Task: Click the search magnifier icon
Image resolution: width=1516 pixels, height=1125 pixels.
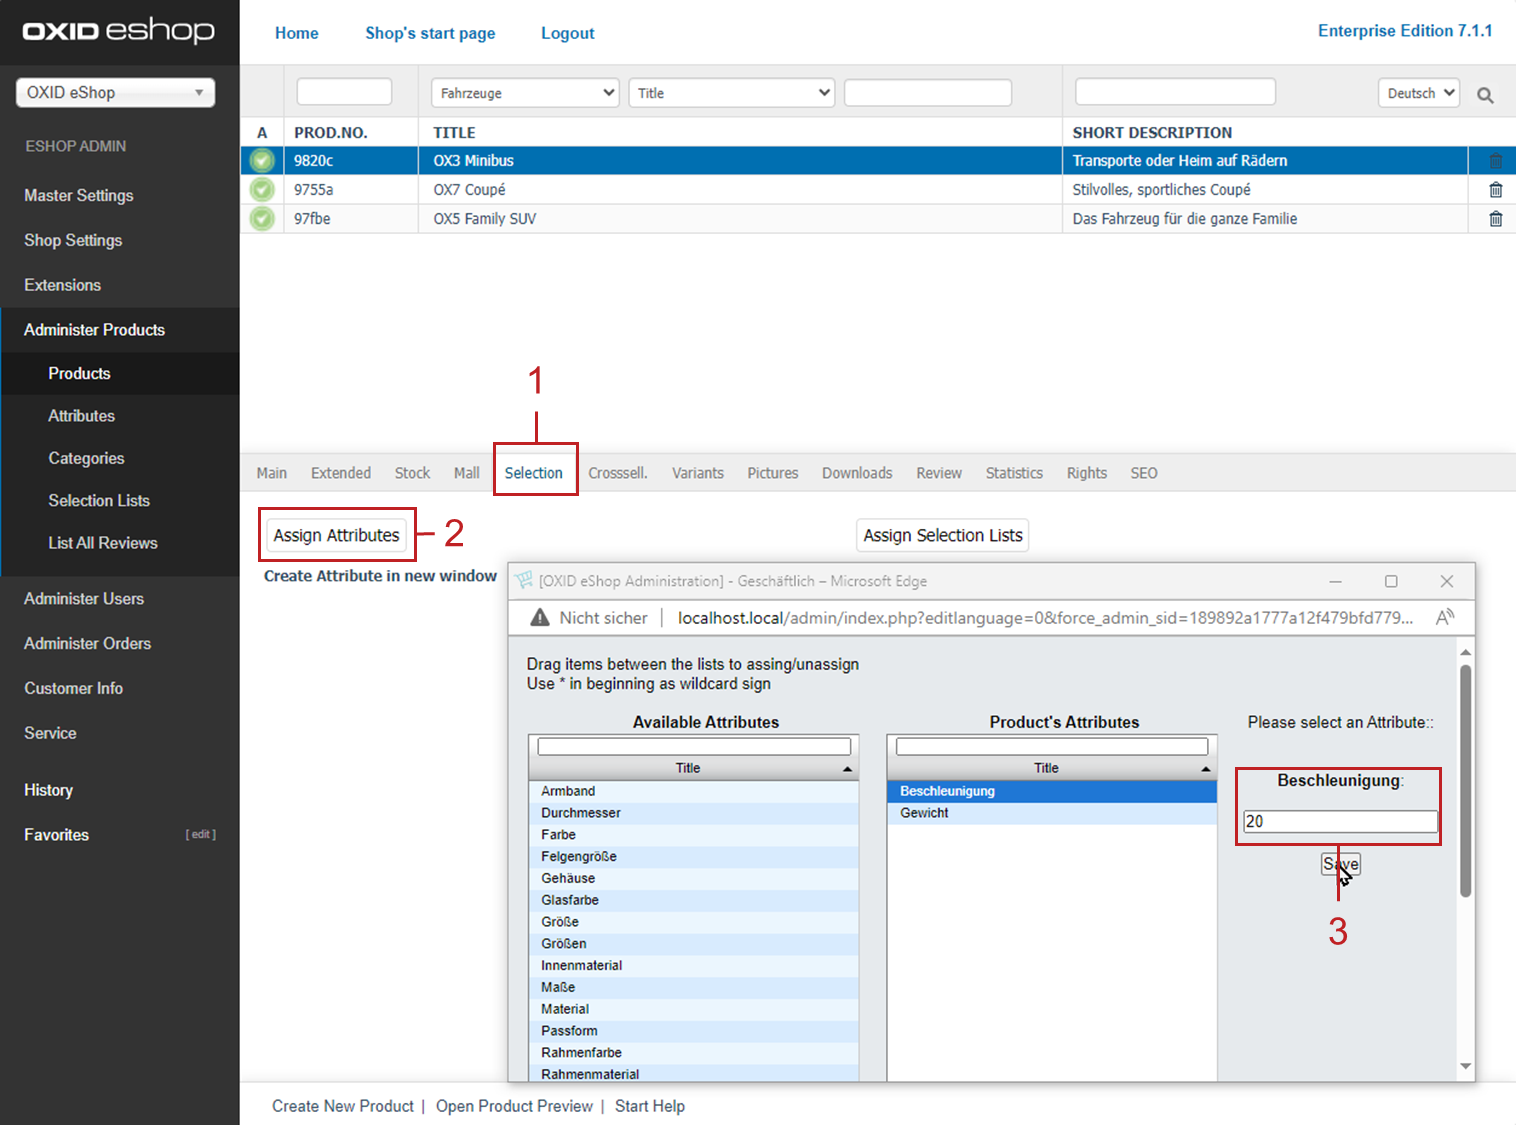Action: click(x=1485, y=95)
